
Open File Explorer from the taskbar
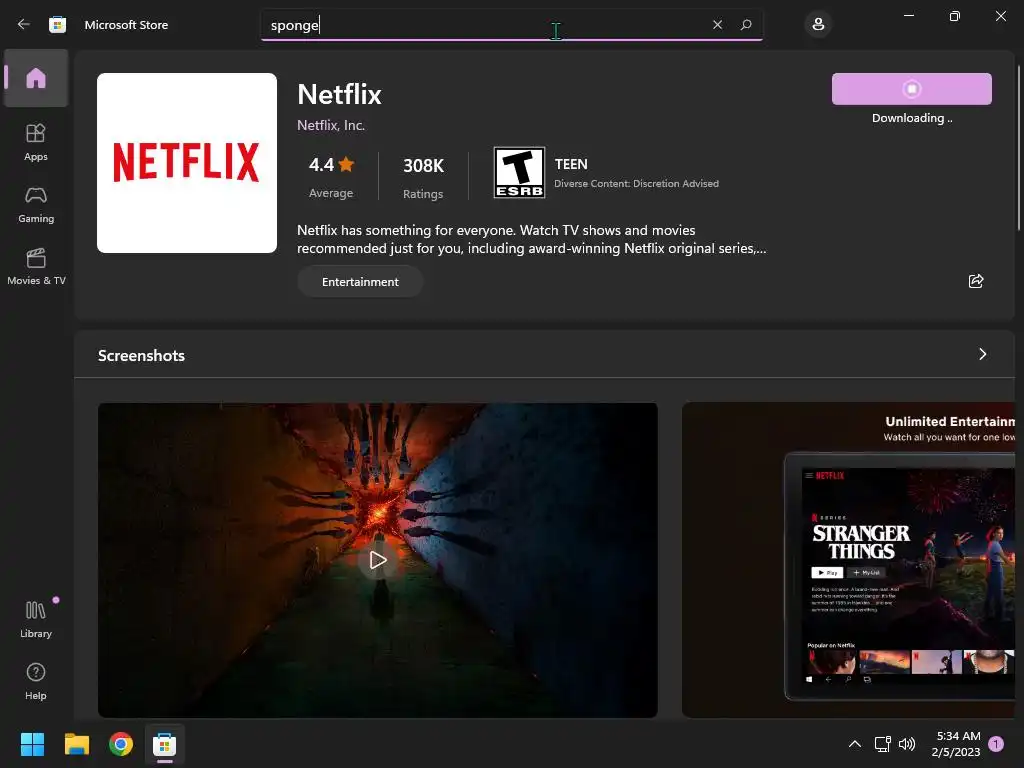(76, 744)
